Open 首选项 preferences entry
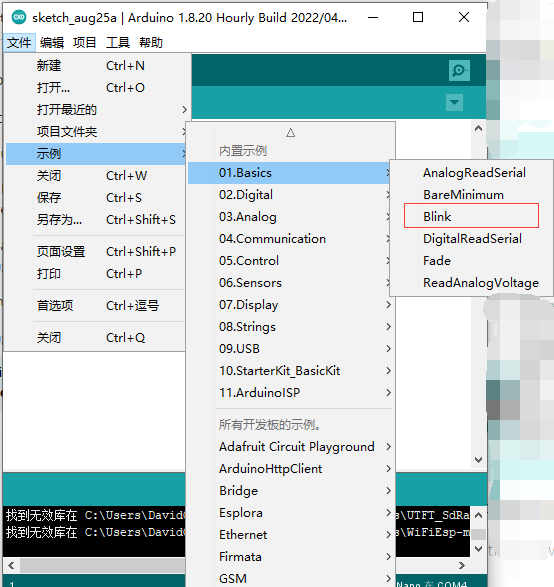Viewport: 554px width, 587px height. coord(95,306)
